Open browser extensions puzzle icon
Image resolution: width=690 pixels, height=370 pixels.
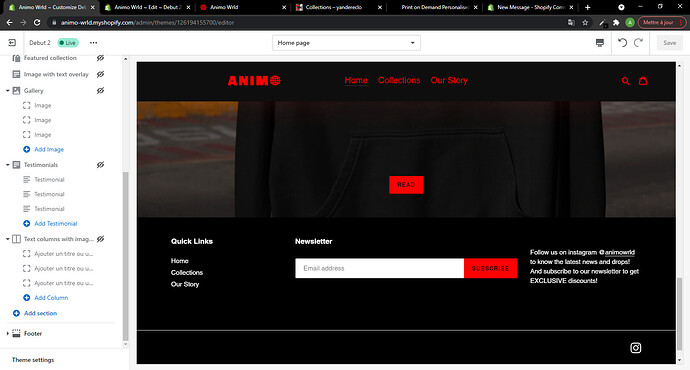(616, 22)
